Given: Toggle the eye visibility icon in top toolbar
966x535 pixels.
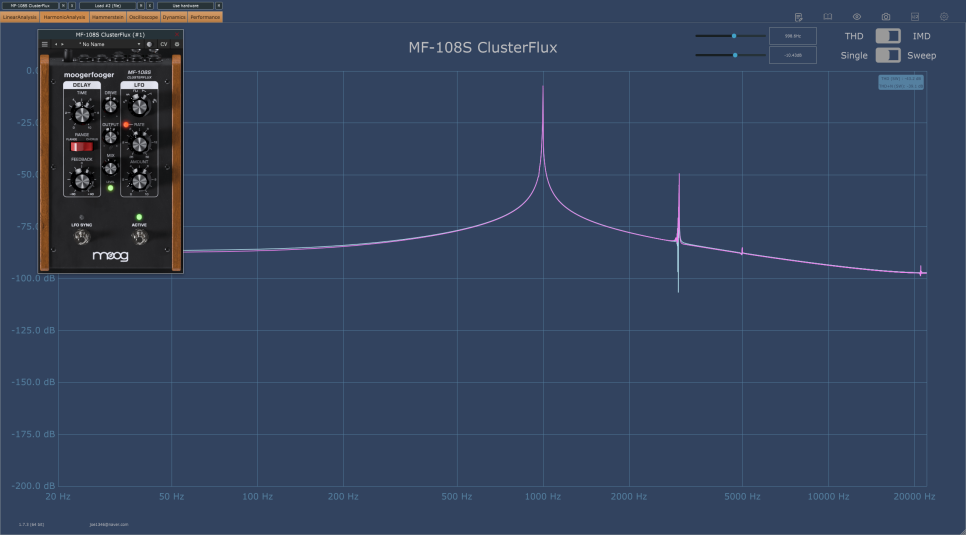Looking at the screenshot, I should coord(856,17).
